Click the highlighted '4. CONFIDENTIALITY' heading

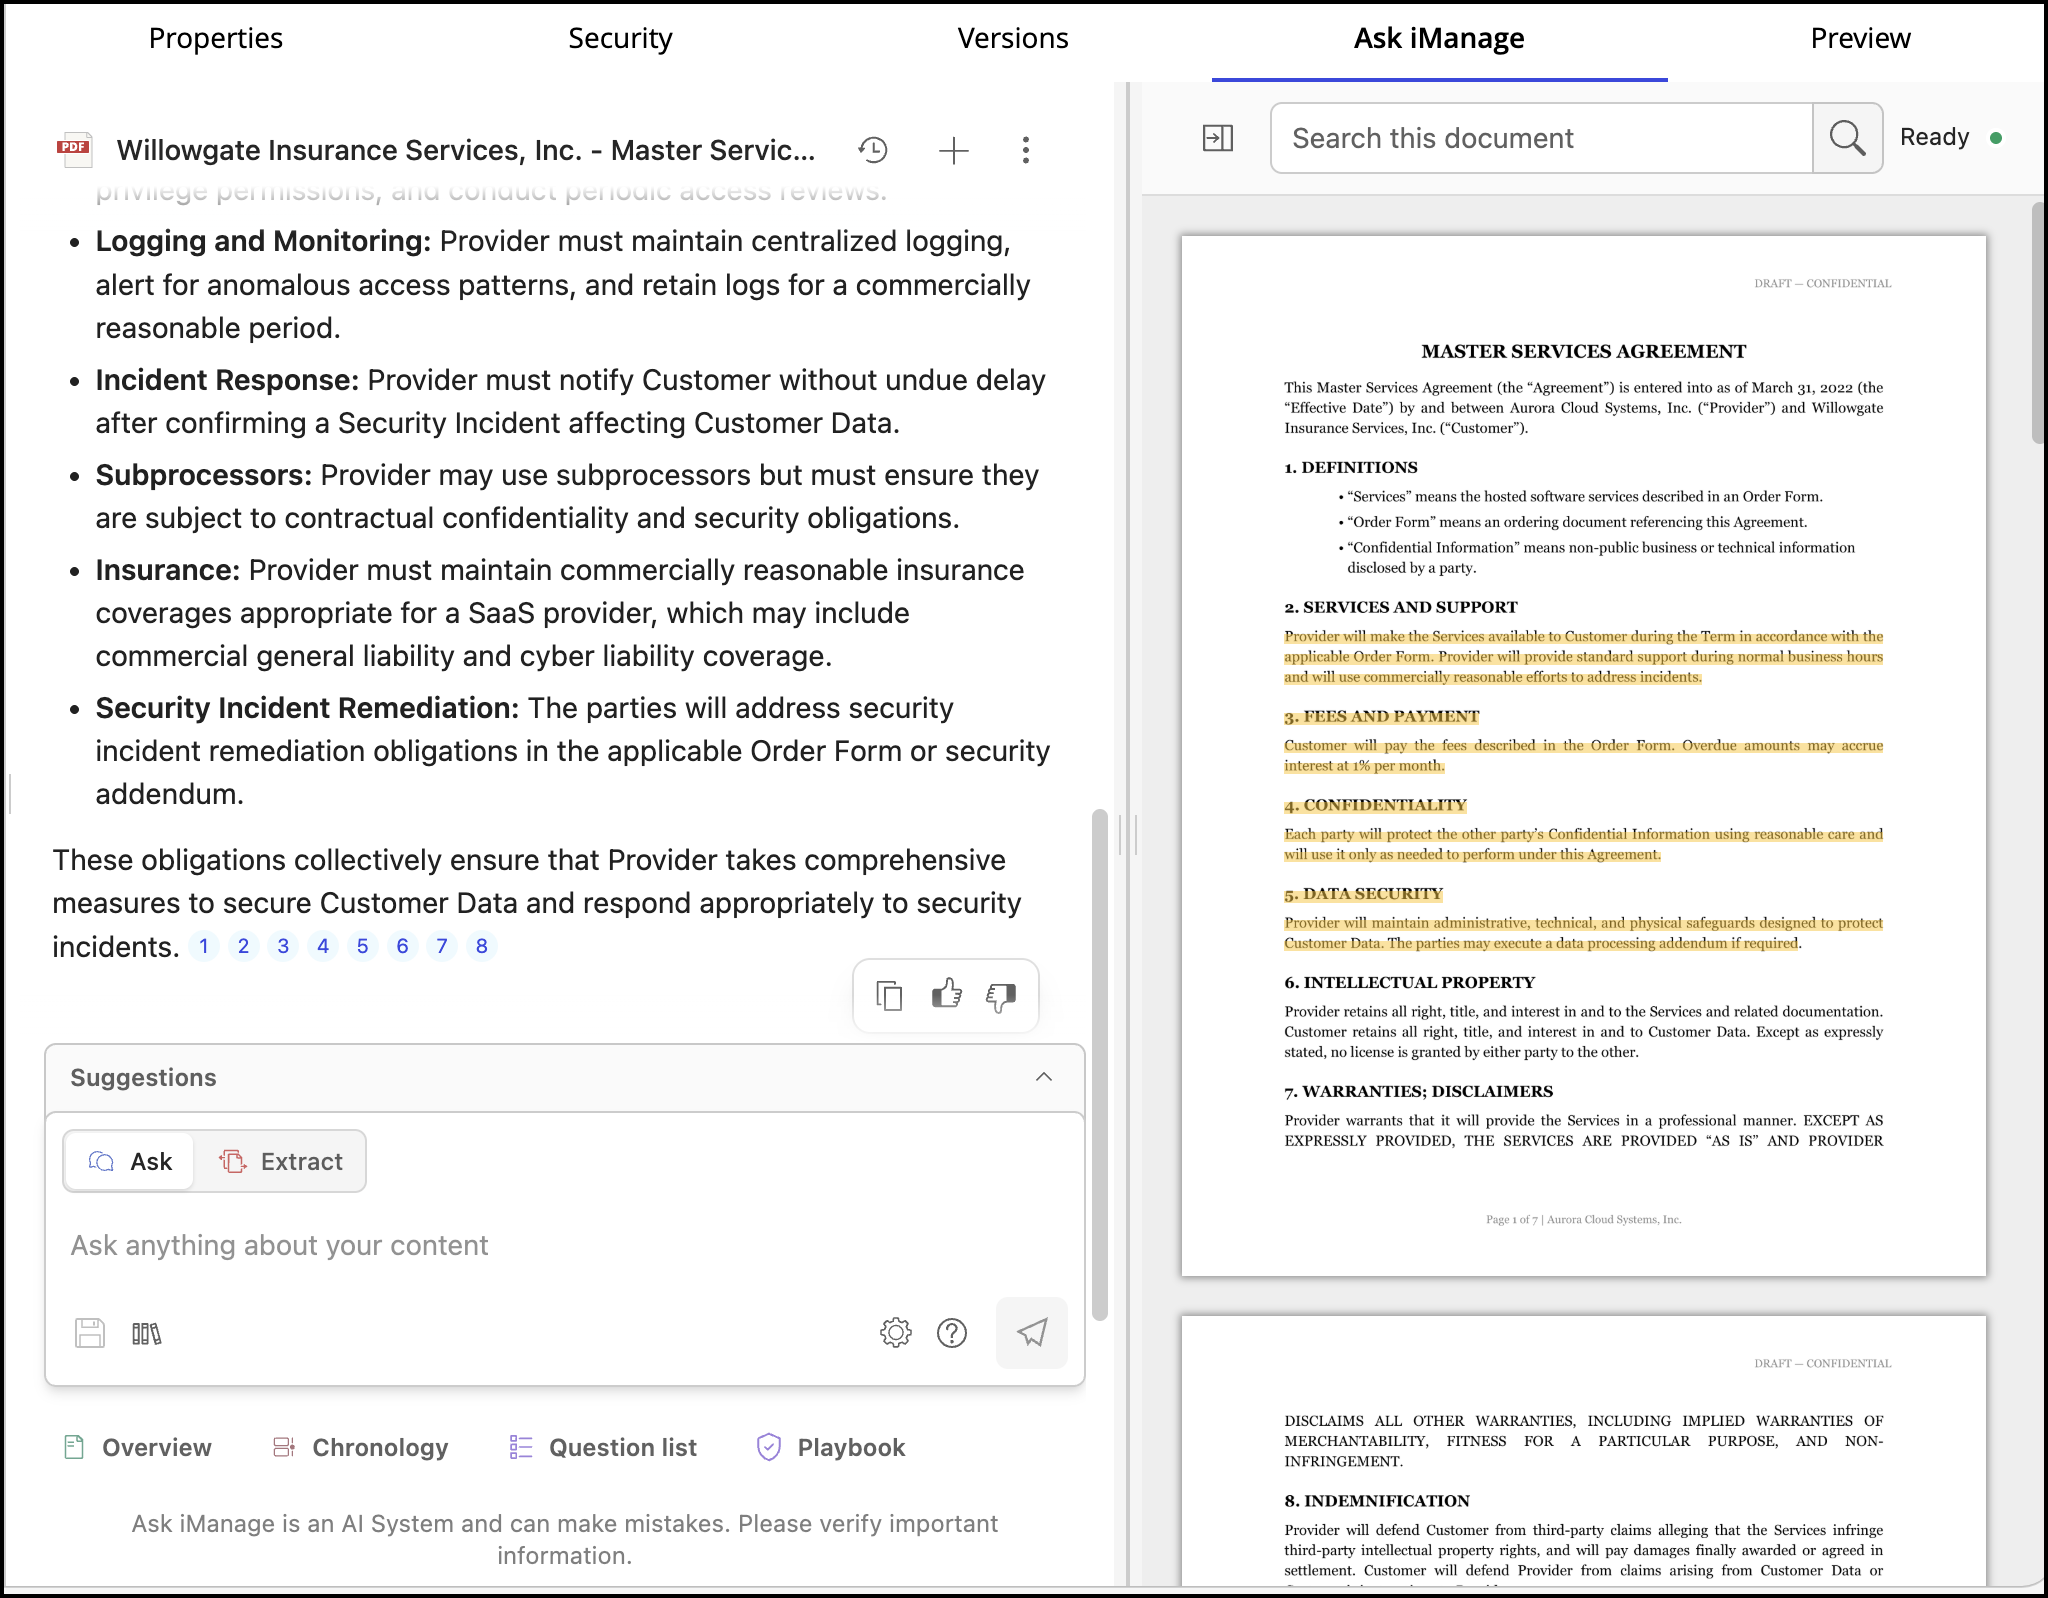click(x=1375, y=805)
